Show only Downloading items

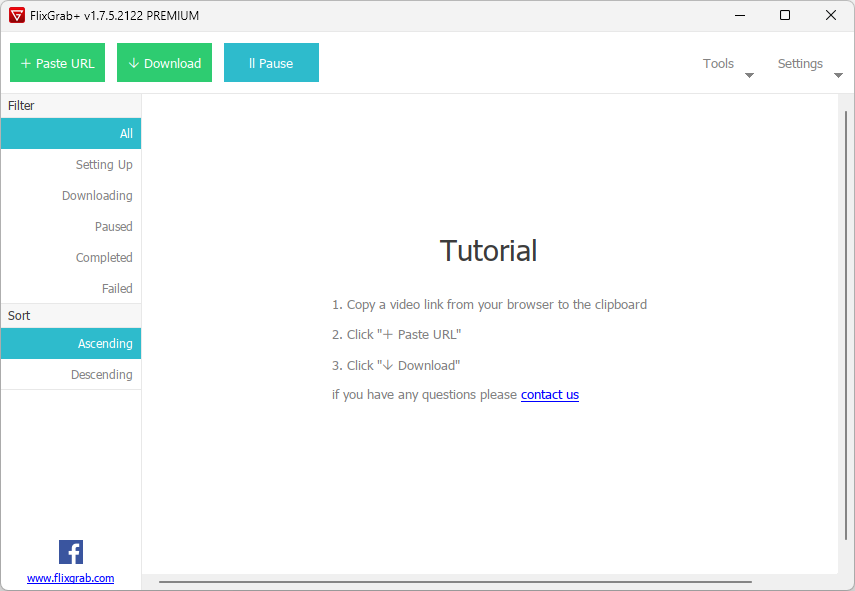(x=71, y=196)
